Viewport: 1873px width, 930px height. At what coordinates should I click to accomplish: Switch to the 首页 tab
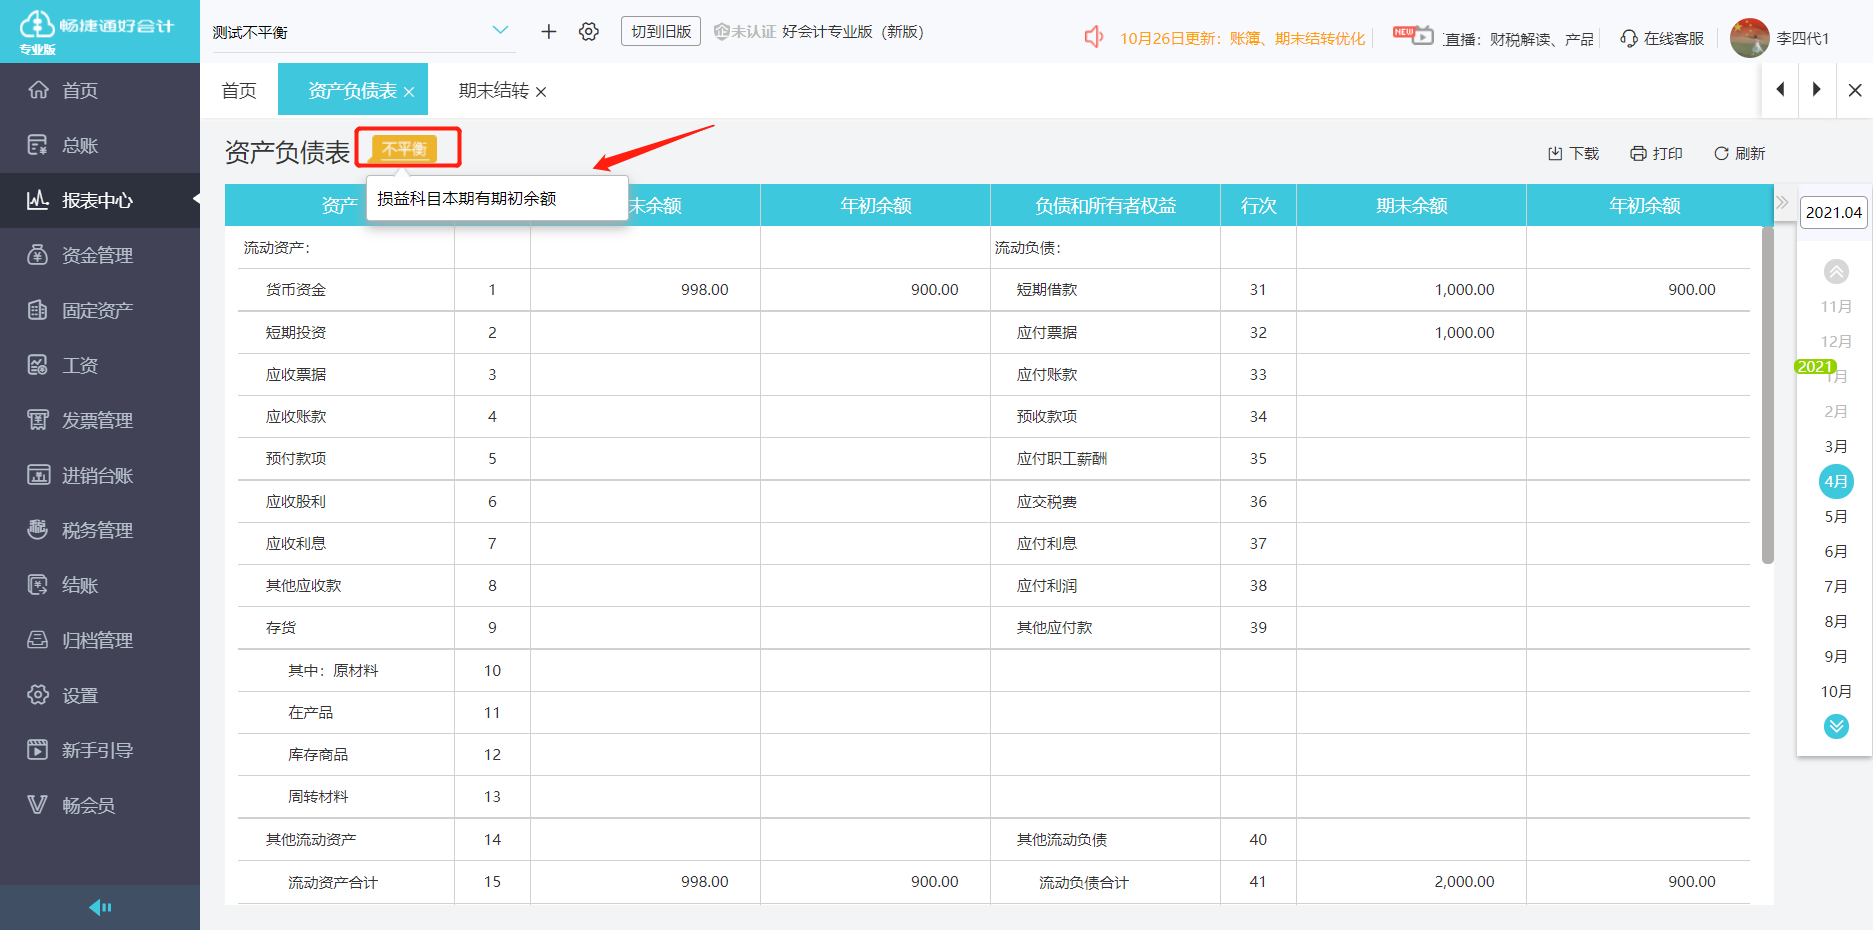tap(239, 91)
